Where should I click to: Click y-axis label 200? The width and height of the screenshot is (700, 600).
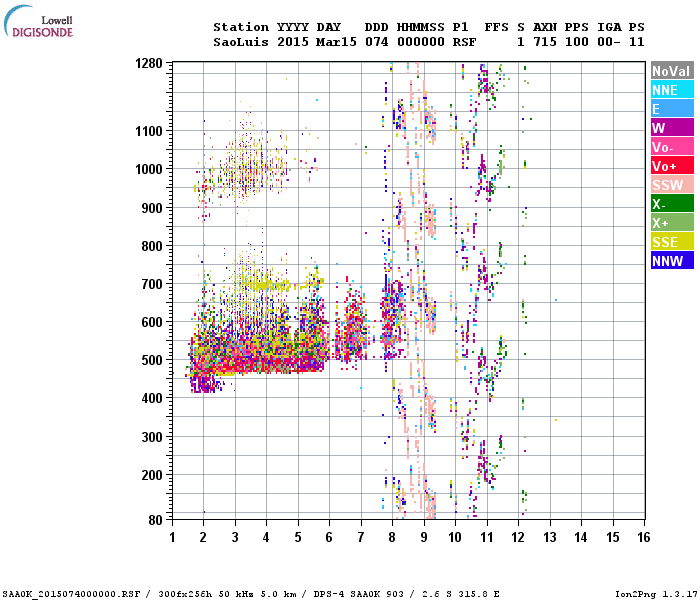pyautogui.click(x=152, y=475)
